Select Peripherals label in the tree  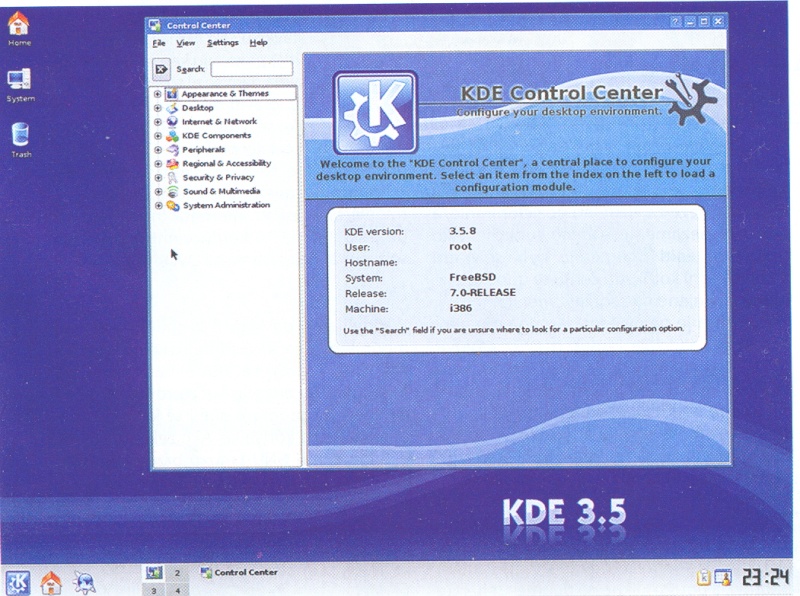[x=204, y=150]
